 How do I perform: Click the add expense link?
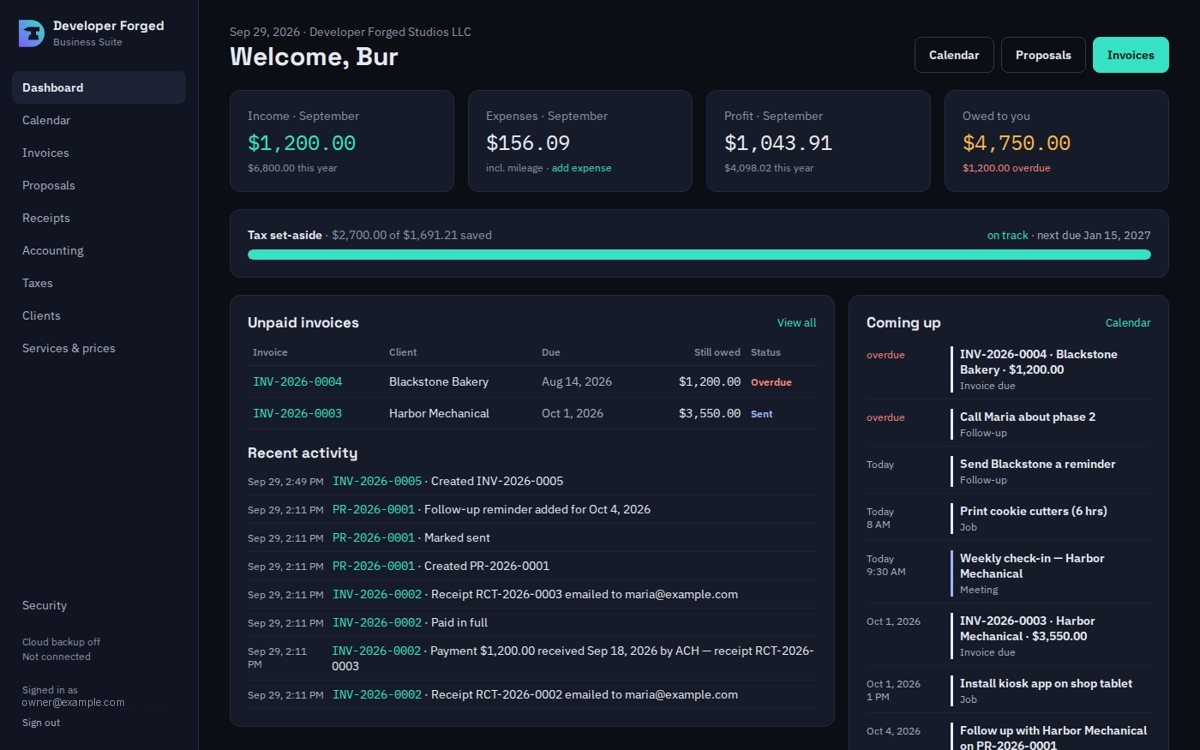[x=582, y=168]
